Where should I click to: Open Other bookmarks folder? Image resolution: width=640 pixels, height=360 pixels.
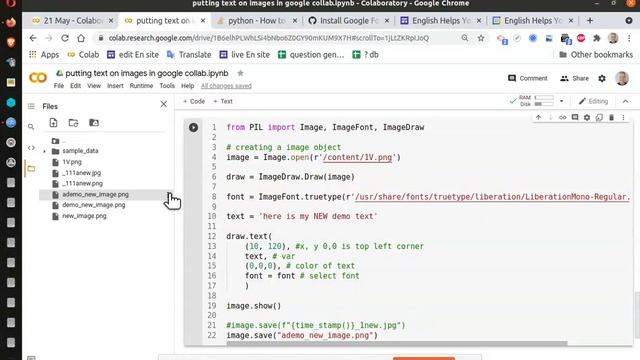tap(596, 55)
